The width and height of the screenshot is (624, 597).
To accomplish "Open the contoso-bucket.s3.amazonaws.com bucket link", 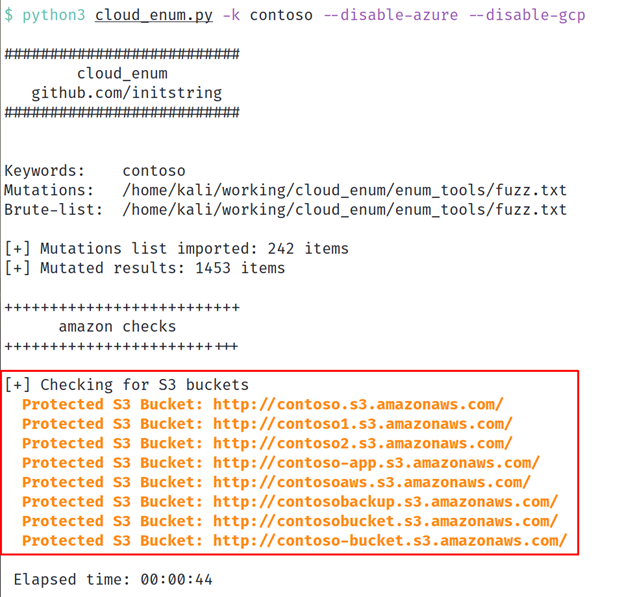I will click(390, 541).
